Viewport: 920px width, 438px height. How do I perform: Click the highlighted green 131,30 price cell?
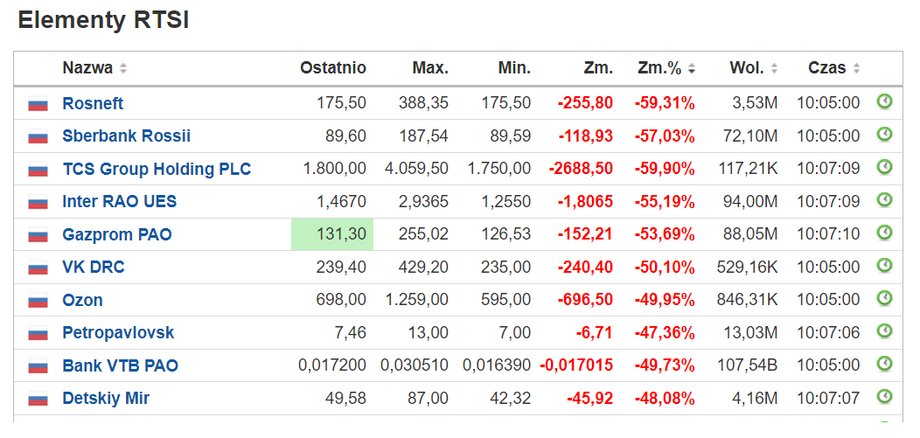point(332,234)
